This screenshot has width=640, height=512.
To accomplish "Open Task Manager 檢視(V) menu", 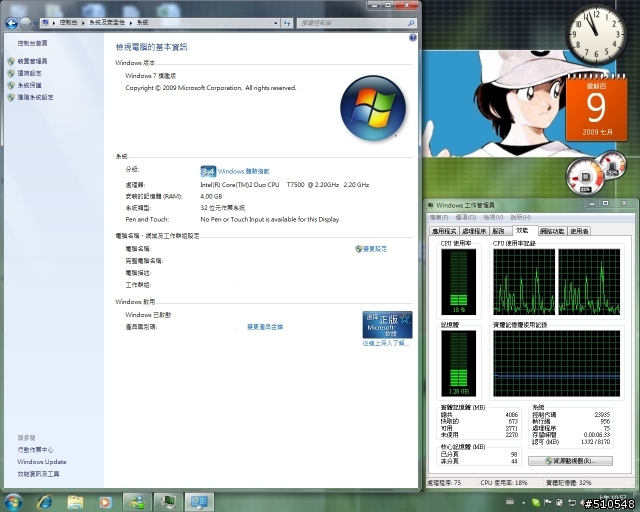I will (x=493, y=217).
